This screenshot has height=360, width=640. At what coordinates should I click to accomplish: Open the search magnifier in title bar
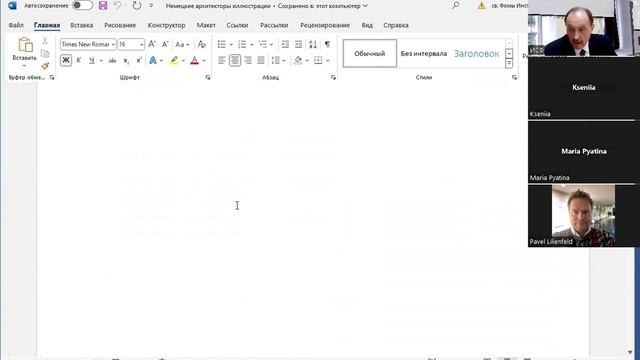point(456,5)
